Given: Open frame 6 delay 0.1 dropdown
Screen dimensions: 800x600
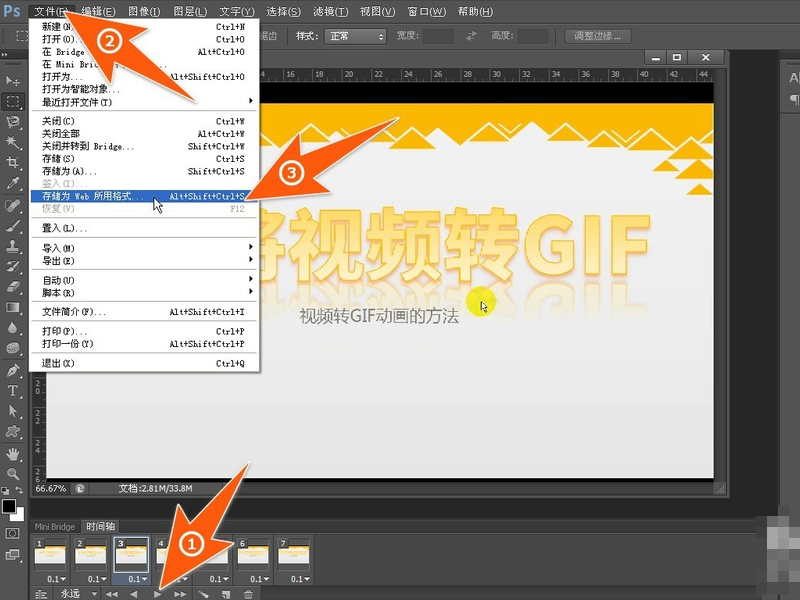Looking at the screenshot, I should (259, 579).
